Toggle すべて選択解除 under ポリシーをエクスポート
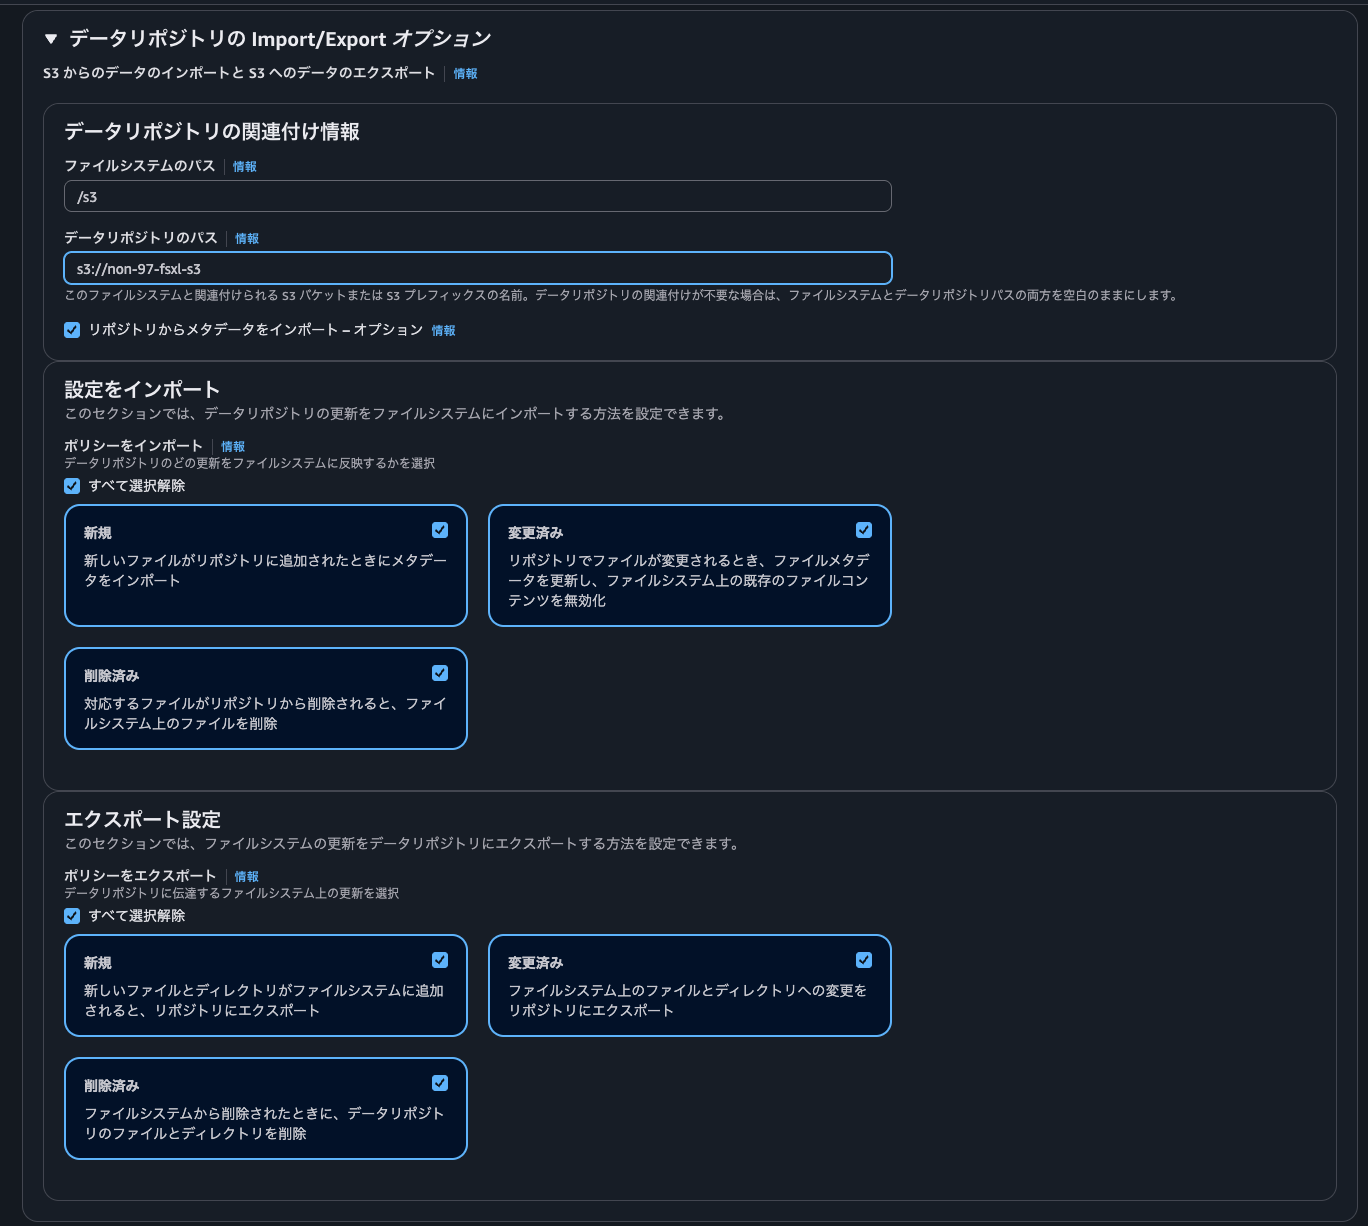The width and height of the screenshot is (1368, 1226). pyautogui.click(x=72, y=916)
